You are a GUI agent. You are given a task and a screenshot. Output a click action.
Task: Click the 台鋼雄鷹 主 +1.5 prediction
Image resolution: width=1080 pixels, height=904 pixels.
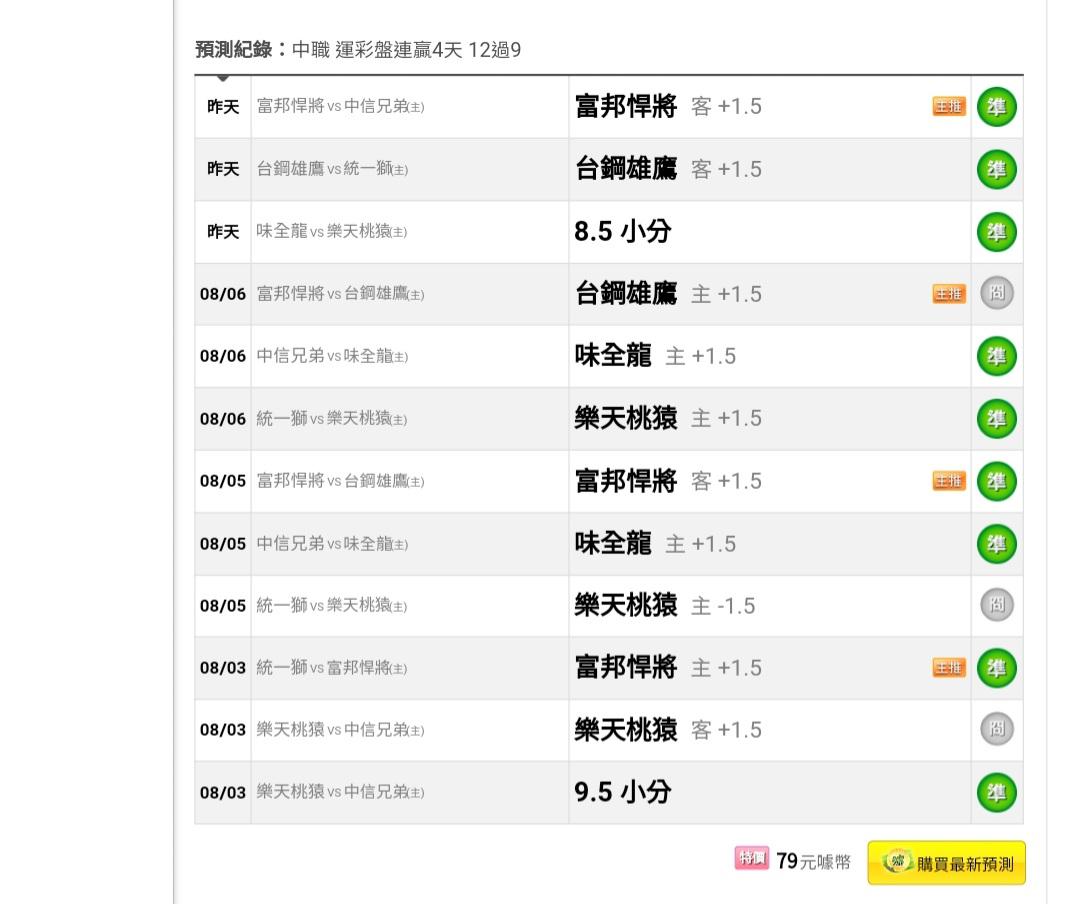pyautogui.click(x=668, y=294)
